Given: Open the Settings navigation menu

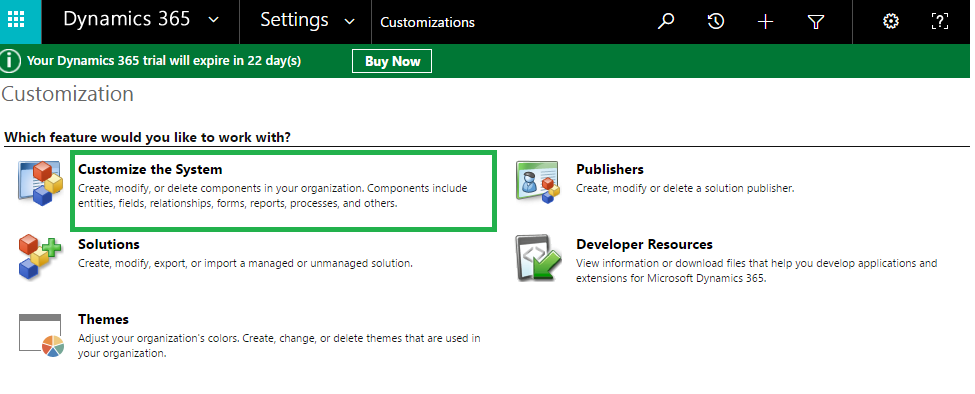Looking at the screenshot, I should pos(294,20).
